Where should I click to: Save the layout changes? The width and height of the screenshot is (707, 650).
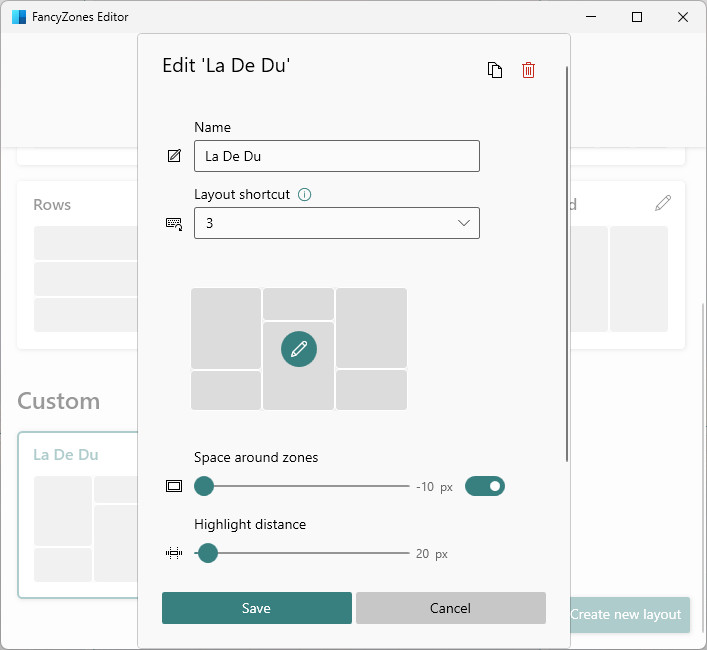[x=257, y=608]
